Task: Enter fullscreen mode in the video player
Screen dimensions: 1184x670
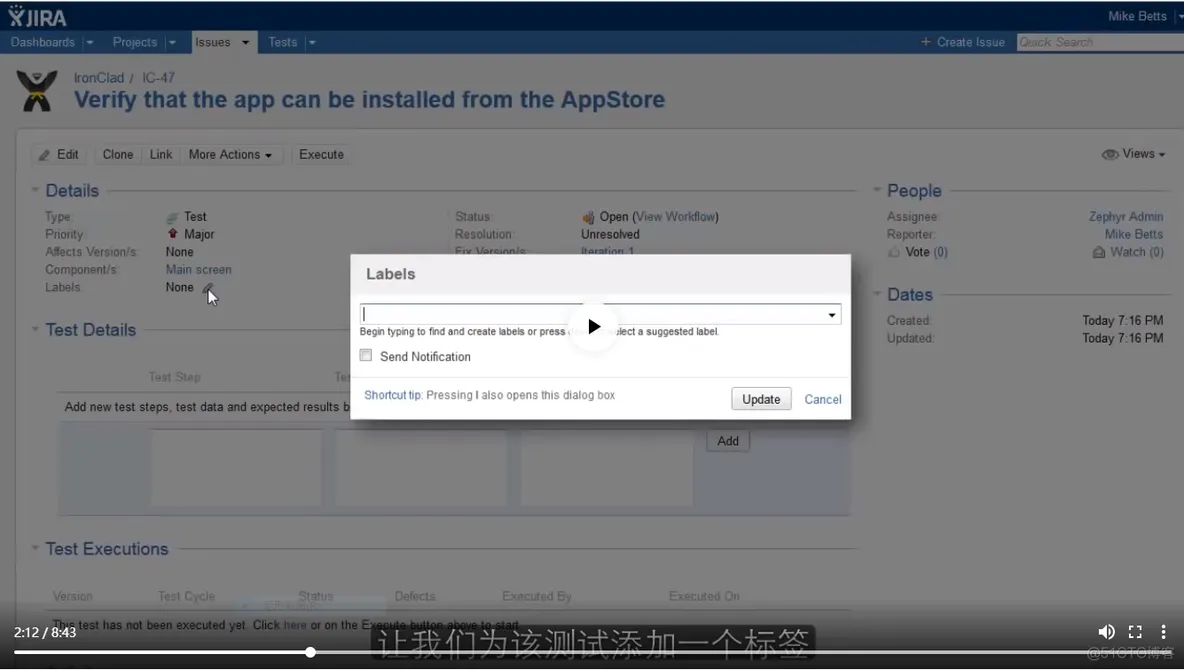Action: pyautogui.click(x=1135, y=631)
